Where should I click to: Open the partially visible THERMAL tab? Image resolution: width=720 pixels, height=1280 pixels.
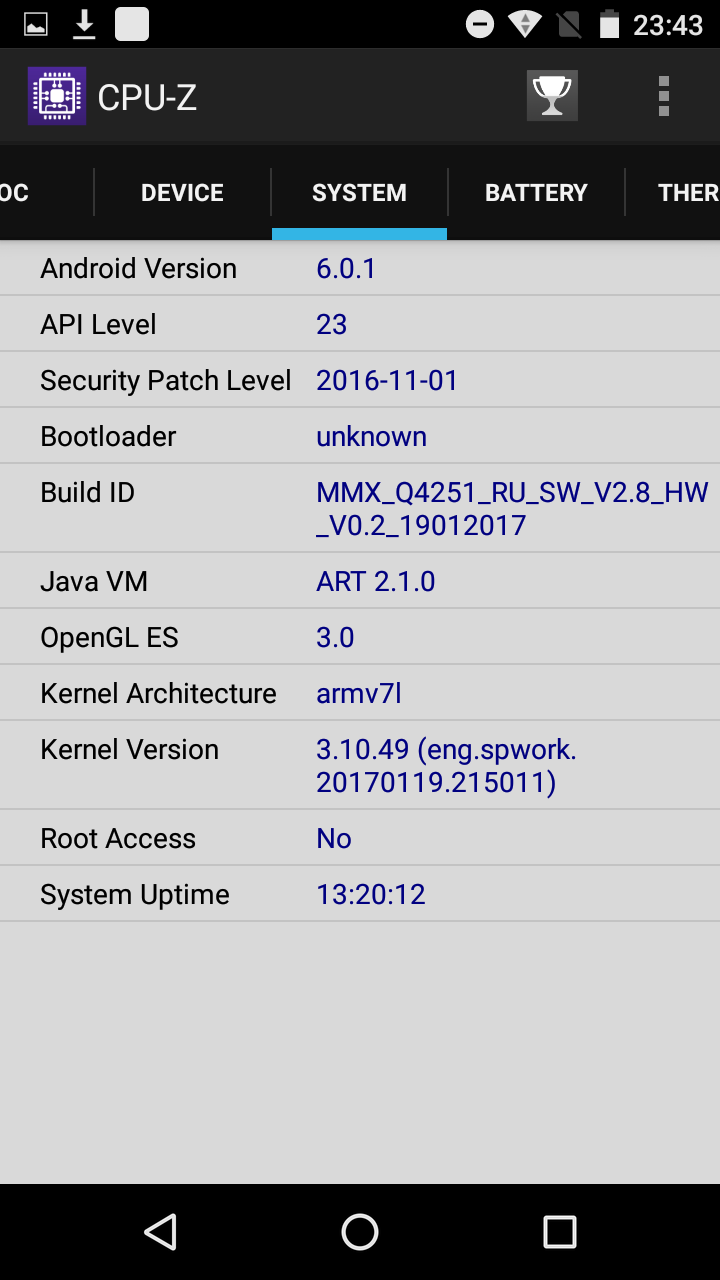click(688, 193)
